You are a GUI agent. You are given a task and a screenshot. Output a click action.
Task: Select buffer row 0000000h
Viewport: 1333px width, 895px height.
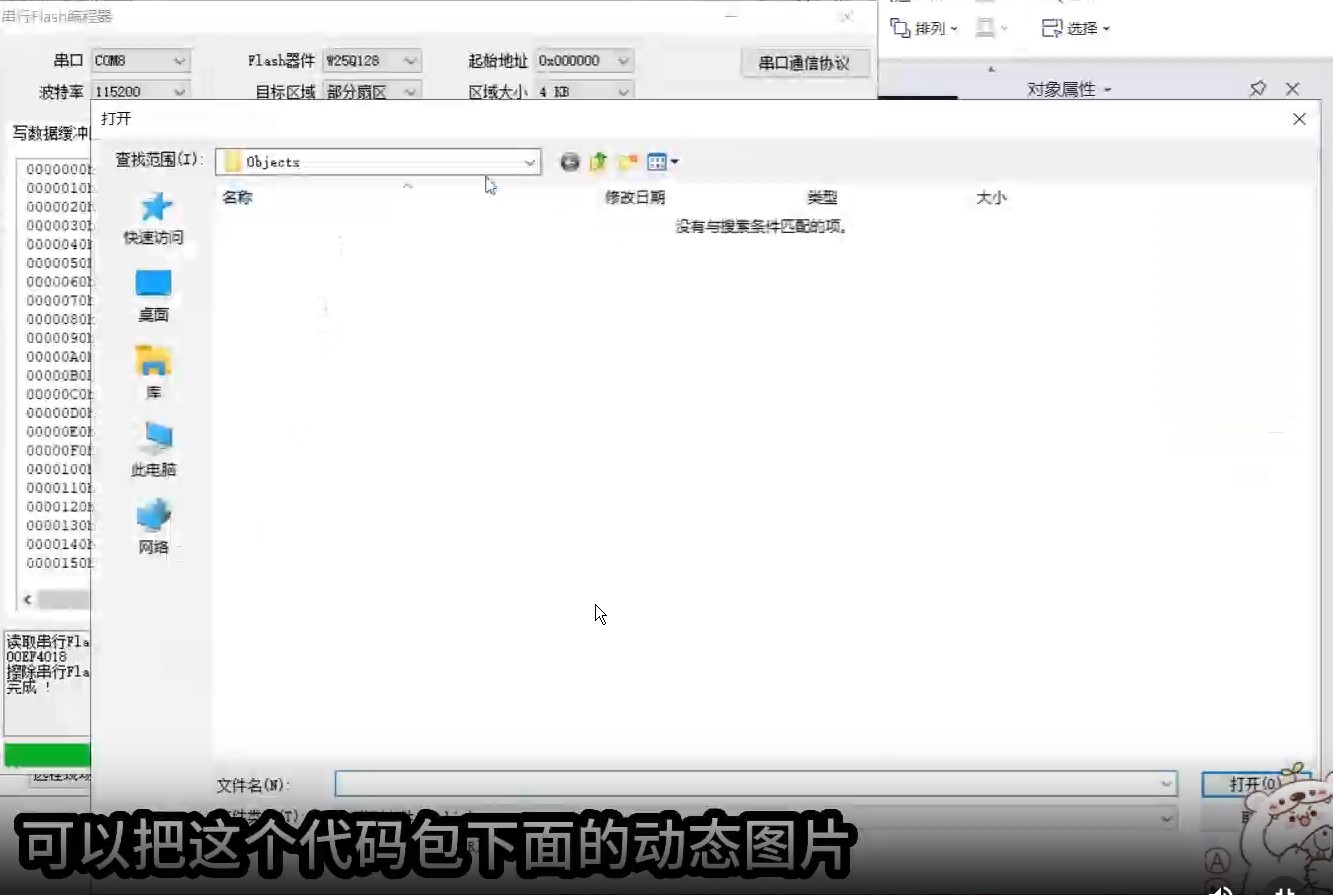pos(58,169)
